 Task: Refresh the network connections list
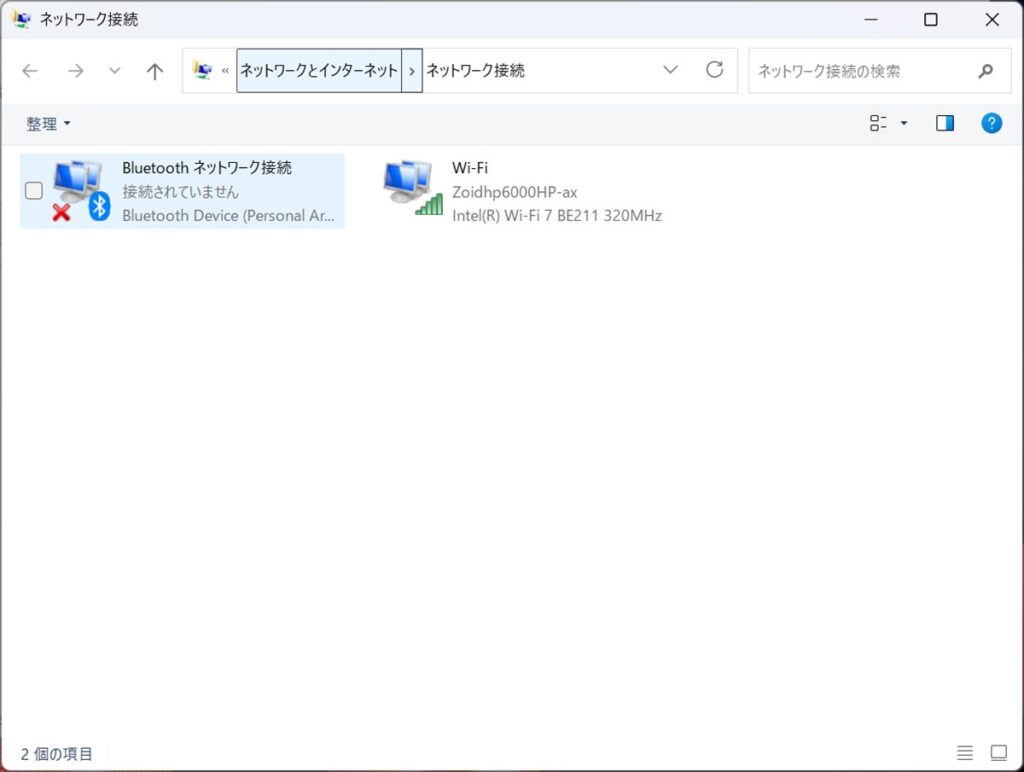pyautogui.click(x=714, y=70)
